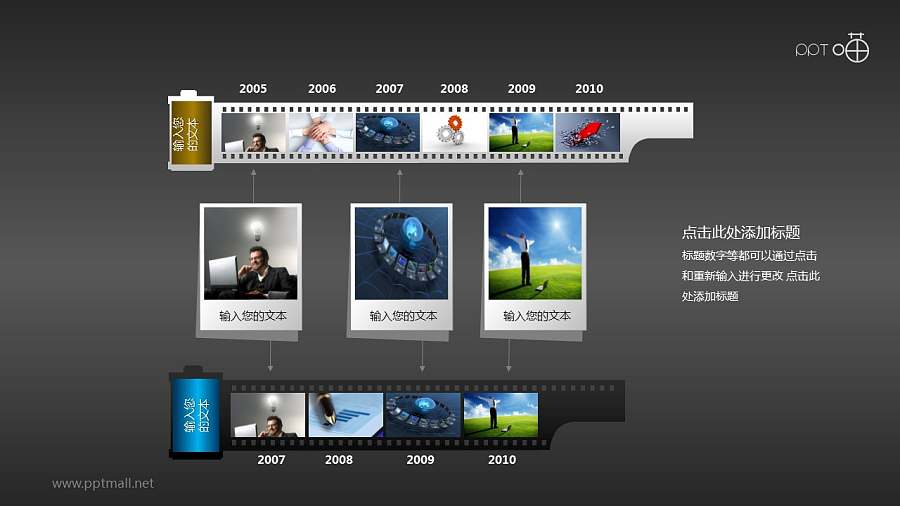
Task: Select the globe thumbnail in upper film strip
Action: tap(388, 132)
